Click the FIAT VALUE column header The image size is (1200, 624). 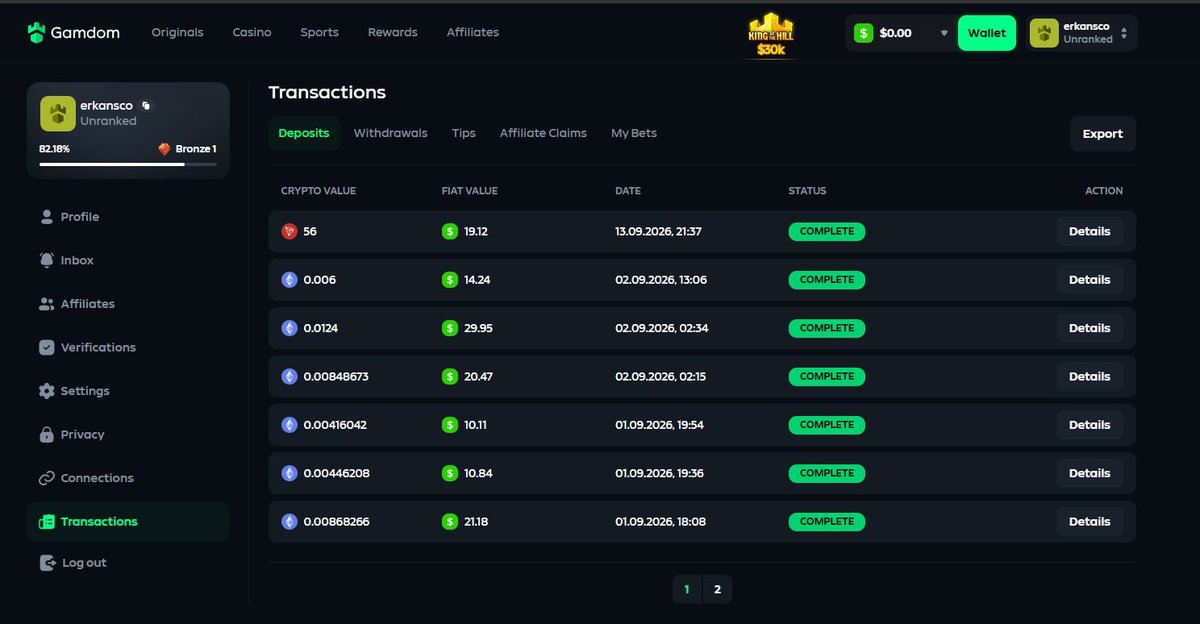(x=469, y=191)
